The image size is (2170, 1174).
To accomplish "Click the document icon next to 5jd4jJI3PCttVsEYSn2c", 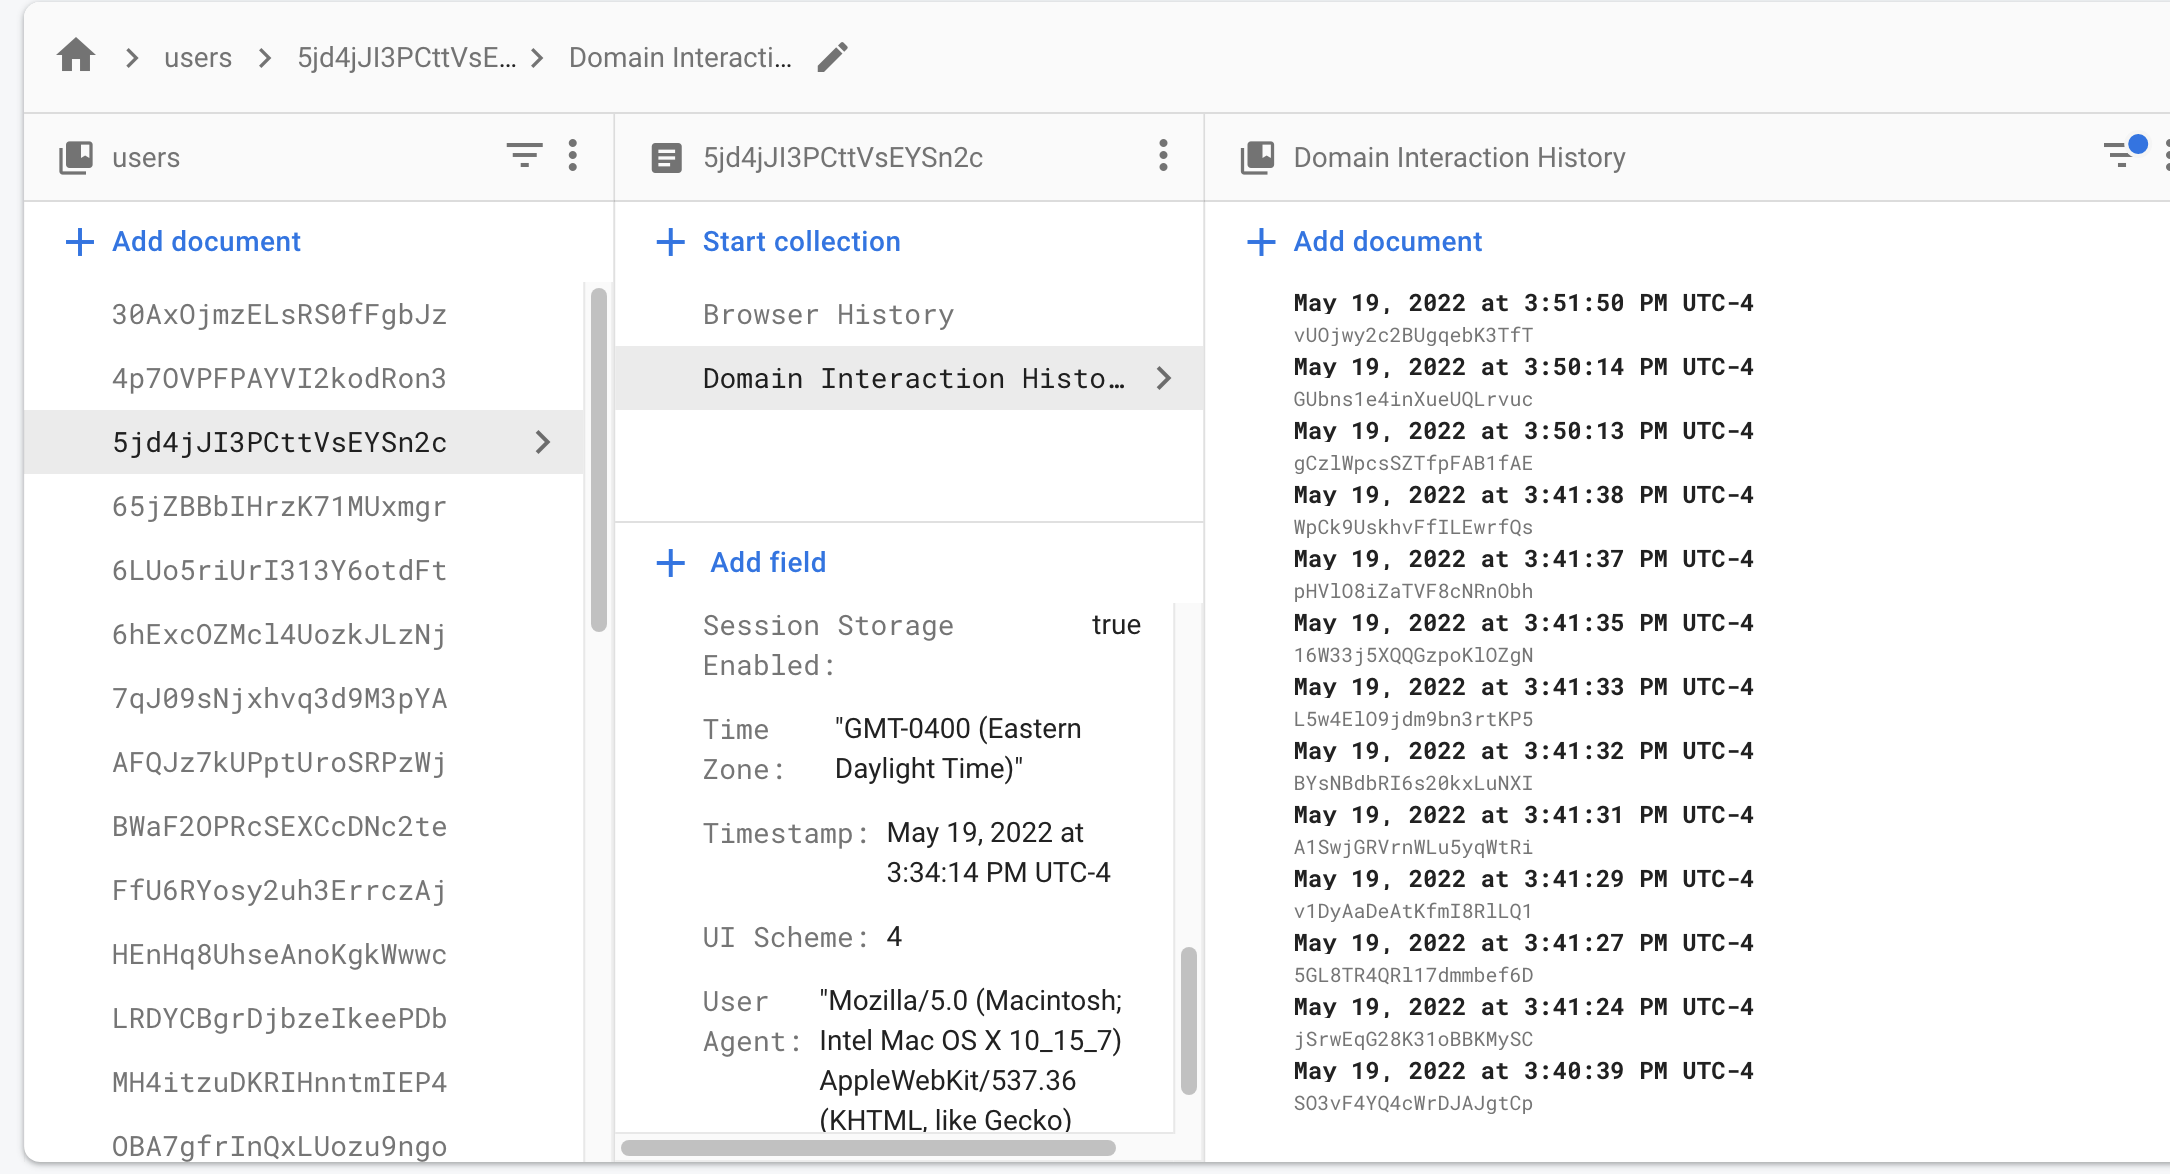I will [x=667, y=157].
